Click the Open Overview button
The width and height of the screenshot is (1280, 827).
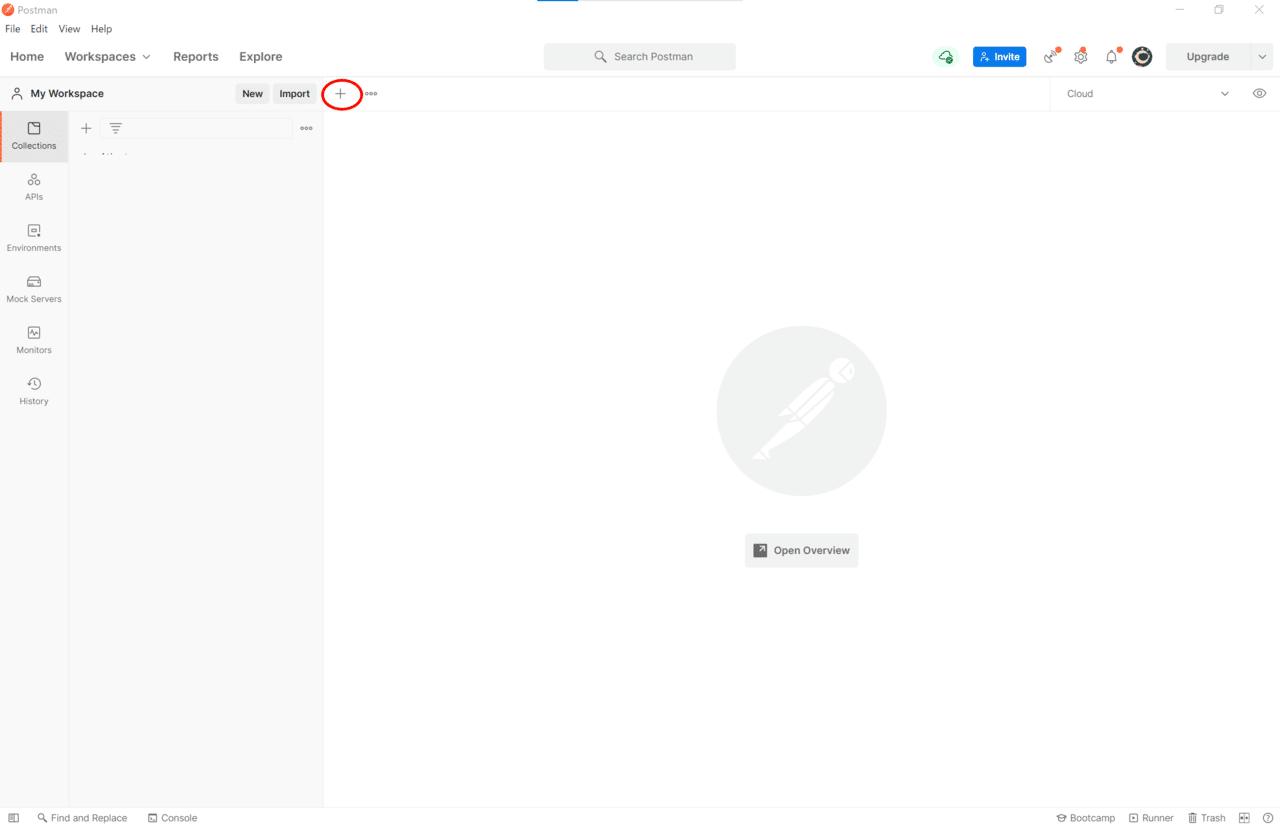coord(801,551)
